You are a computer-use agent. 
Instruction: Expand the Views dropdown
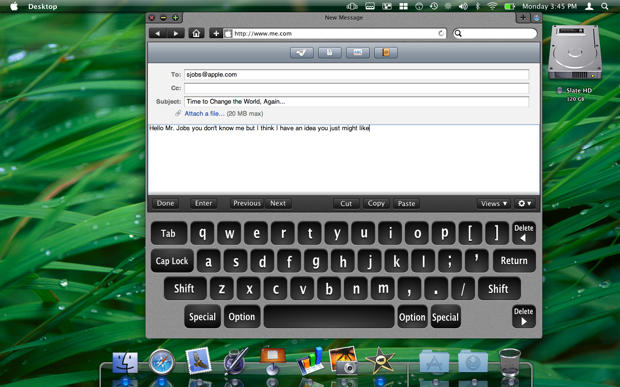[x=494, y=204]
